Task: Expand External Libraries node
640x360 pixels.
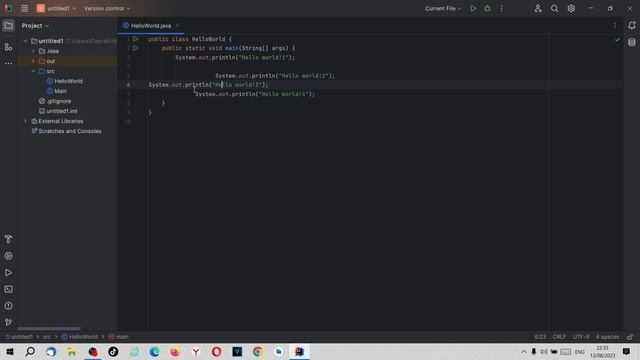Action: coord(25,121)
